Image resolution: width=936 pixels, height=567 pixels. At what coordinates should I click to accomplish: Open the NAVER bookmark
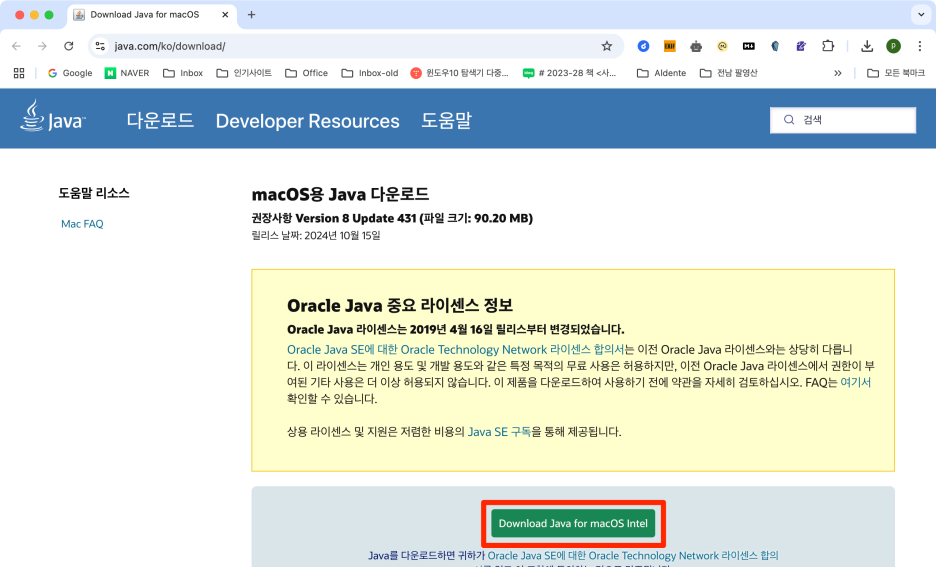coord(127,73)
